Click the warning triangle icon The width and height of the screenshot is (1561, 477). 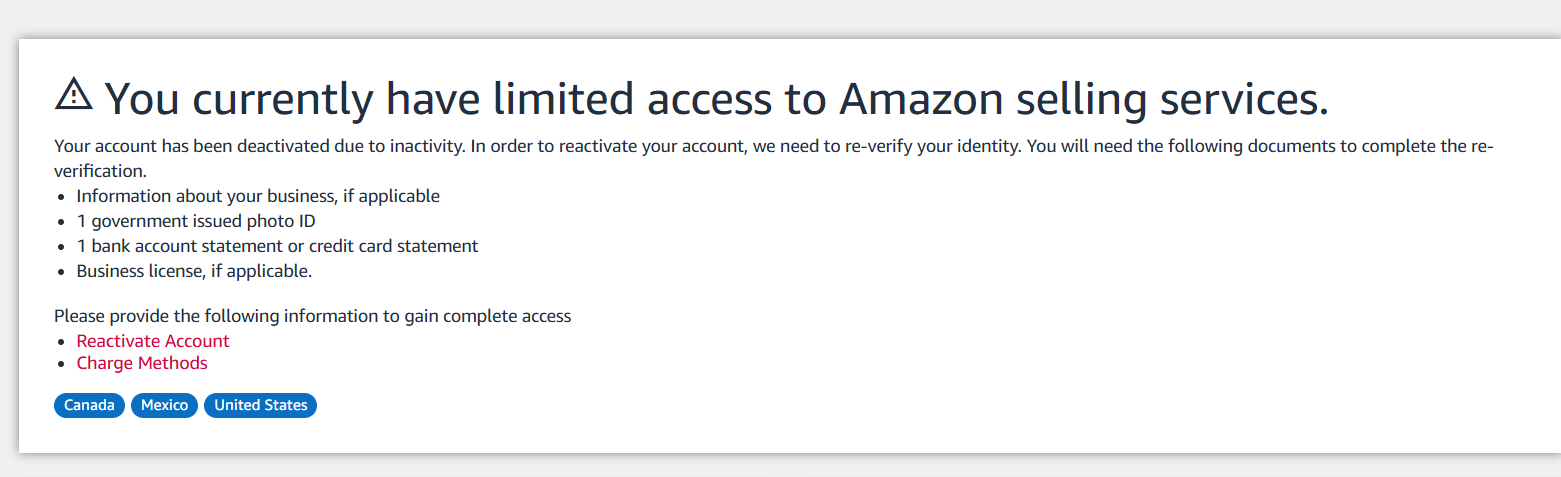[x=73, y=94]
